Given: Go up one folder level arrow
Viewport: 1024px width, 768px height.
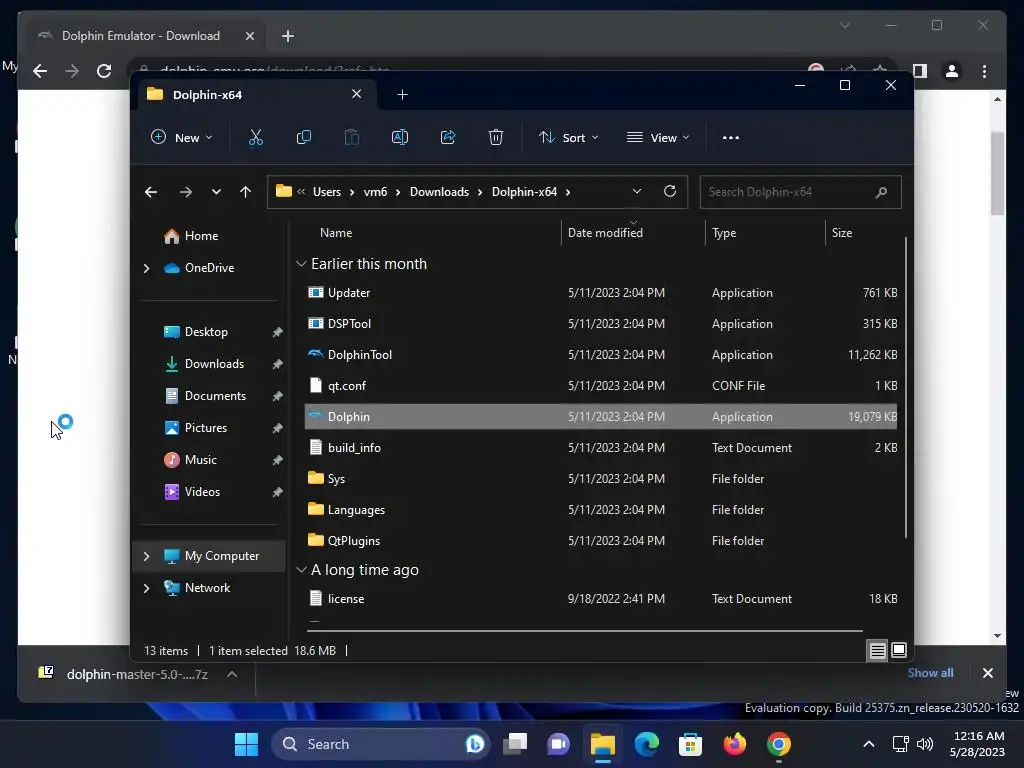Looking at the screenshot, I should 246,192.
